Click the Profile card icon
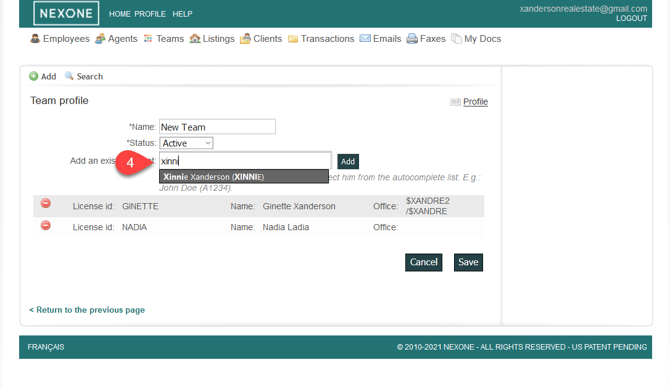This screenshot has width=670, height=389. 455,102
